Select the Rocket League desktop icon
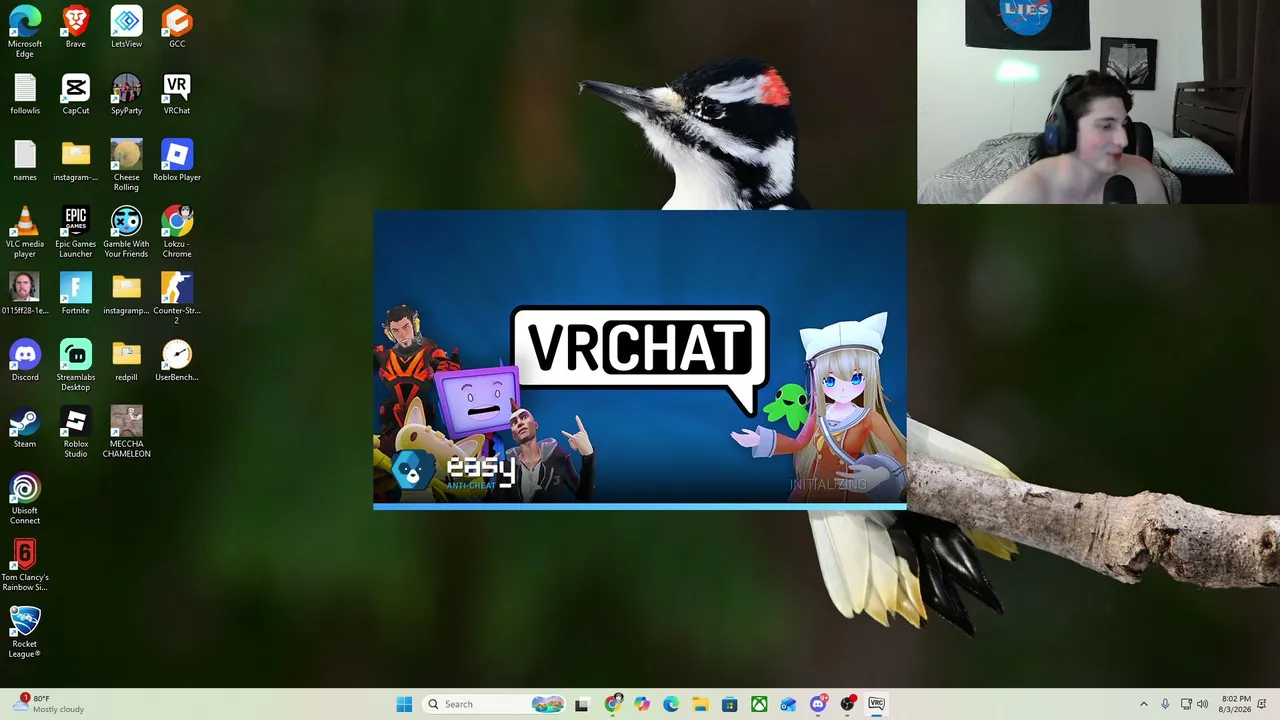 coord(25,632)
